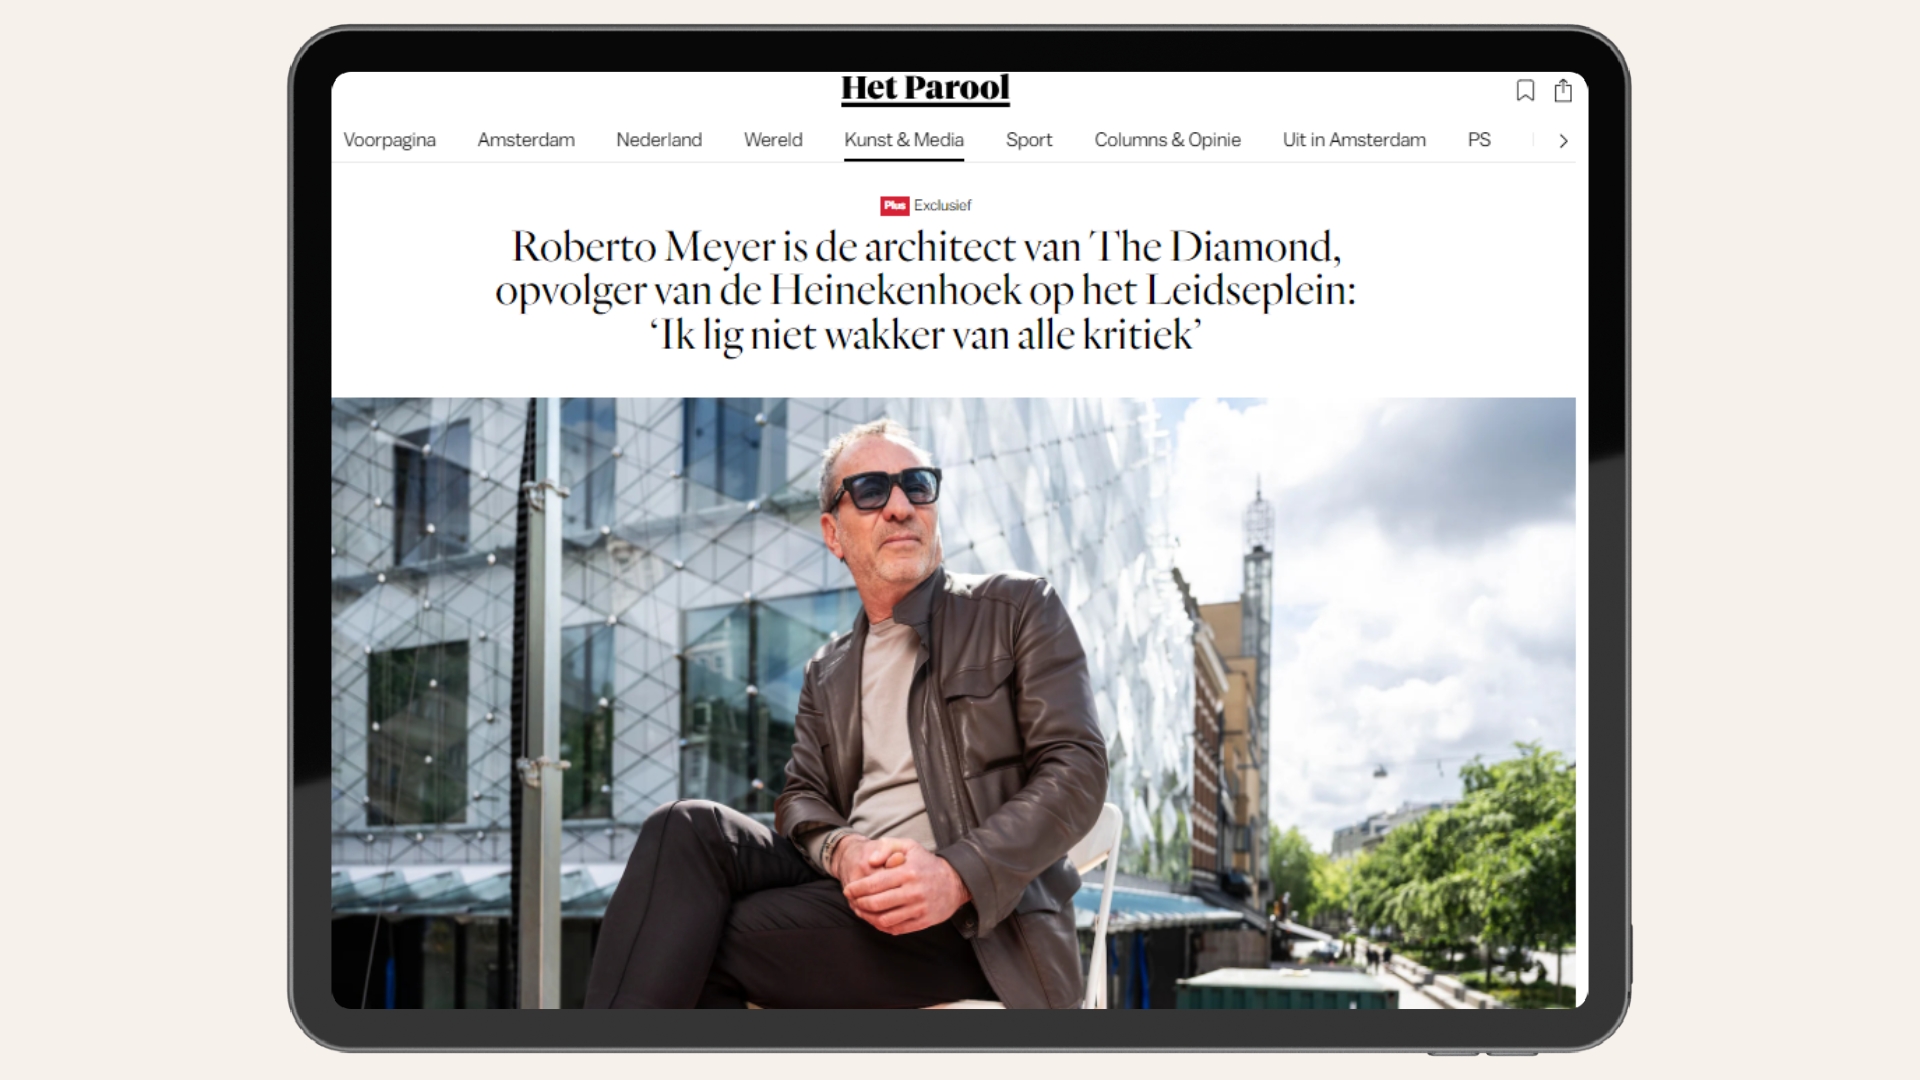This screenshot has height=1080, width=1920.
Task: Select the PS tab
Action: coord(1479,140)
